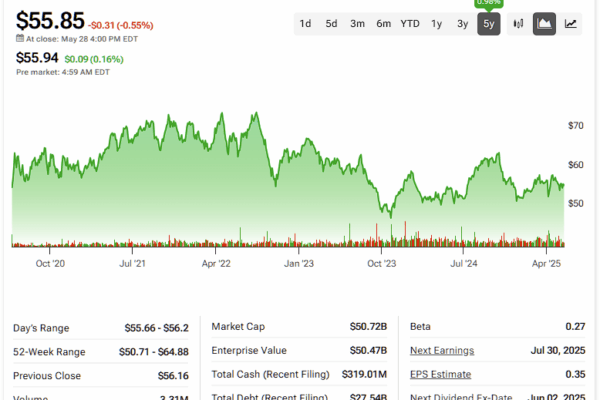Click the Apr '22 axis label

[x=216, y=263]
